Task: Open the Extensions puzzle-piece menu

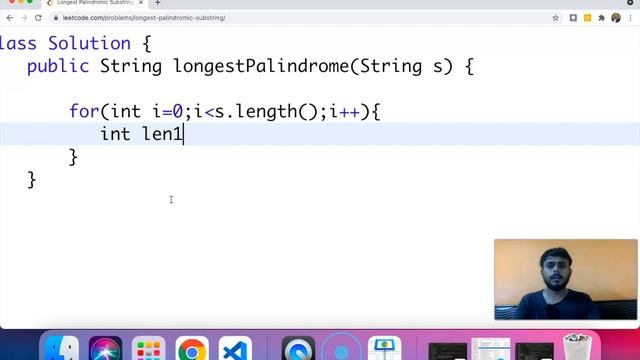Action: (601, 18)
